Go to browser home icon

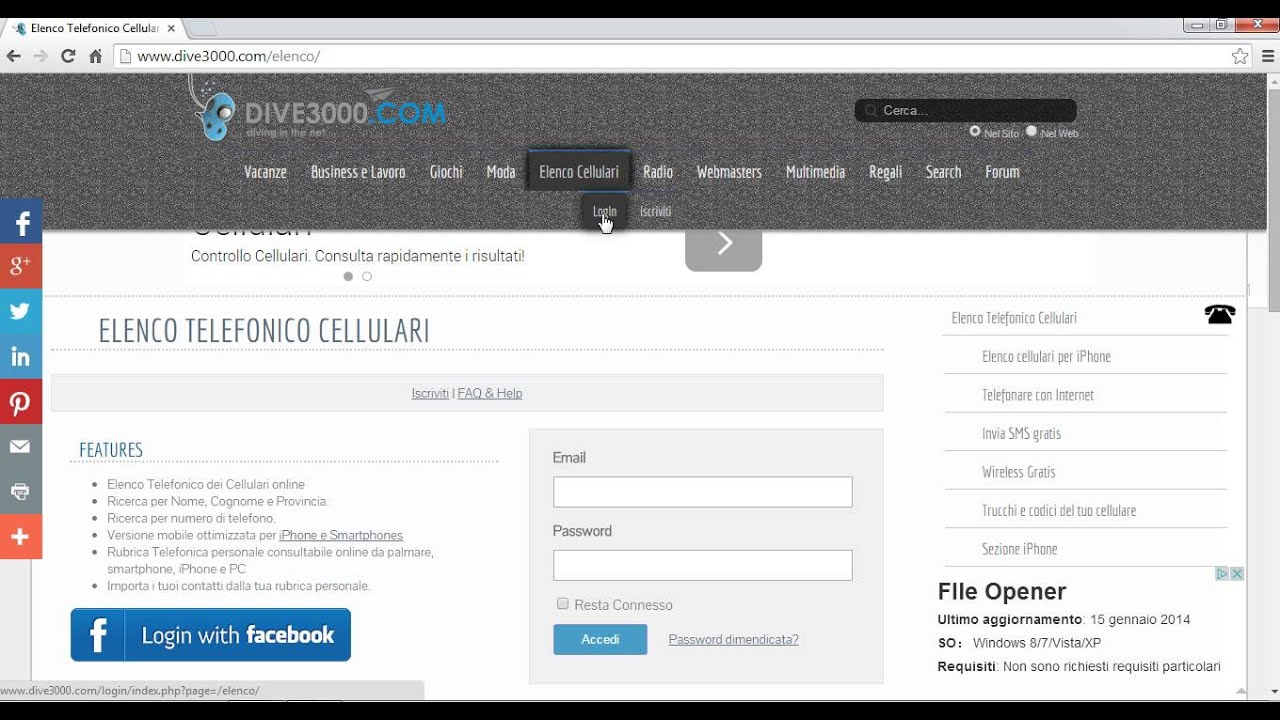pyautogui.click(x=95, y=56)
